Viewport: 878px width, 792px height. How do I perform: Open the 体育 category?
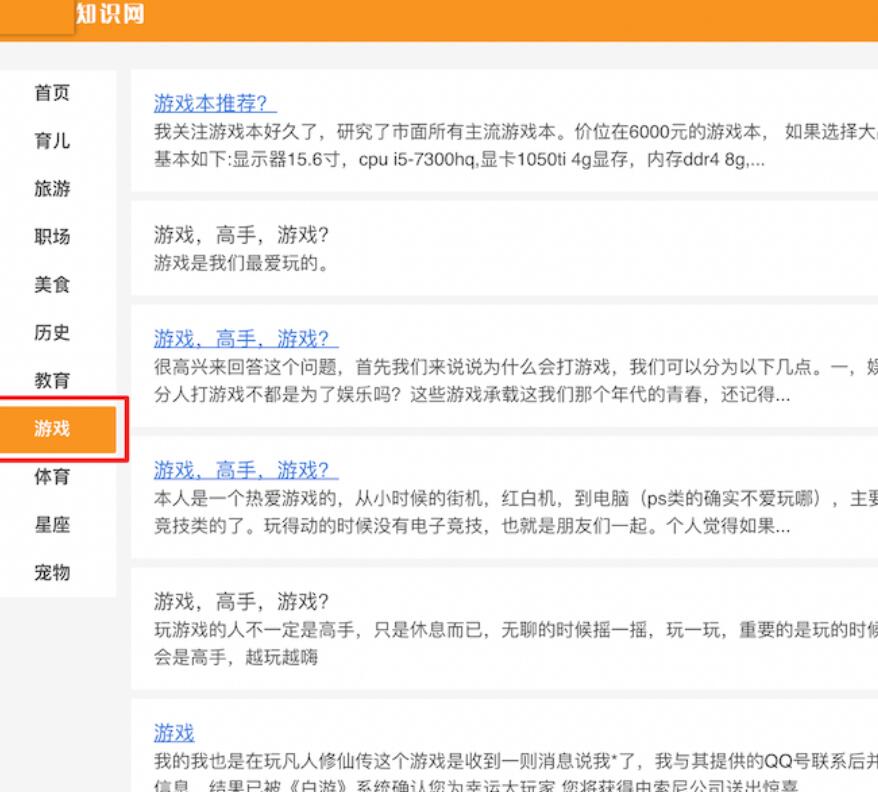coord(53,477)
